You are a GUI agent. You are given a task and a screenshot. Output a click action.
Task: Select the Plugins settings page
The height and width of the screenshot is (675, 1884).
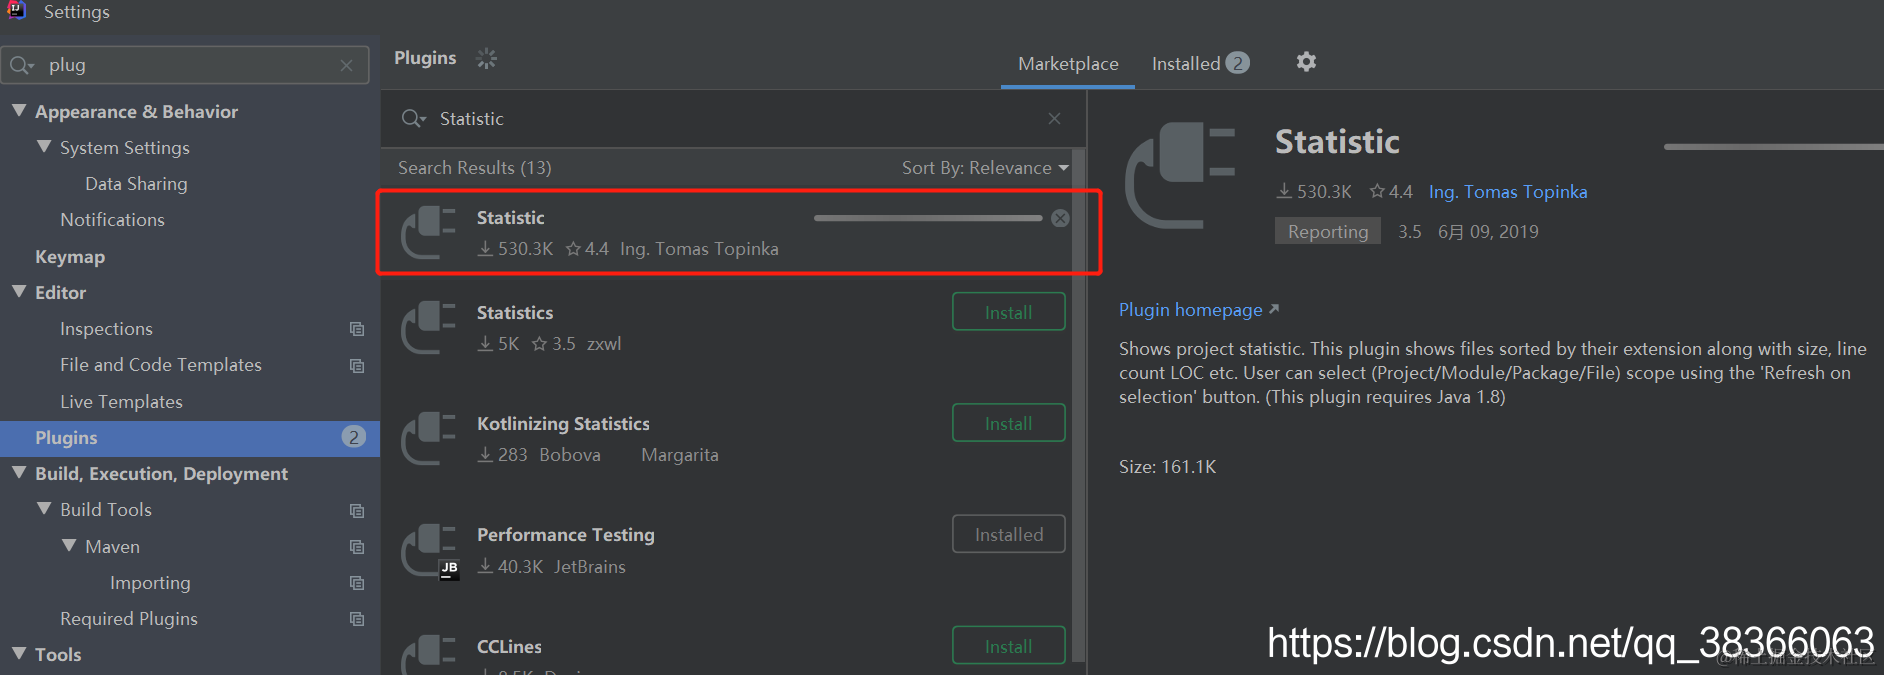pos(190,438)
